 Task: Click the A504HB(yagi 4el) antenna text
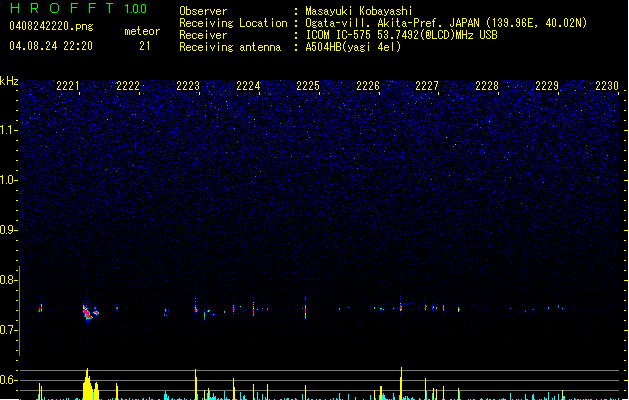click(353, 47)
